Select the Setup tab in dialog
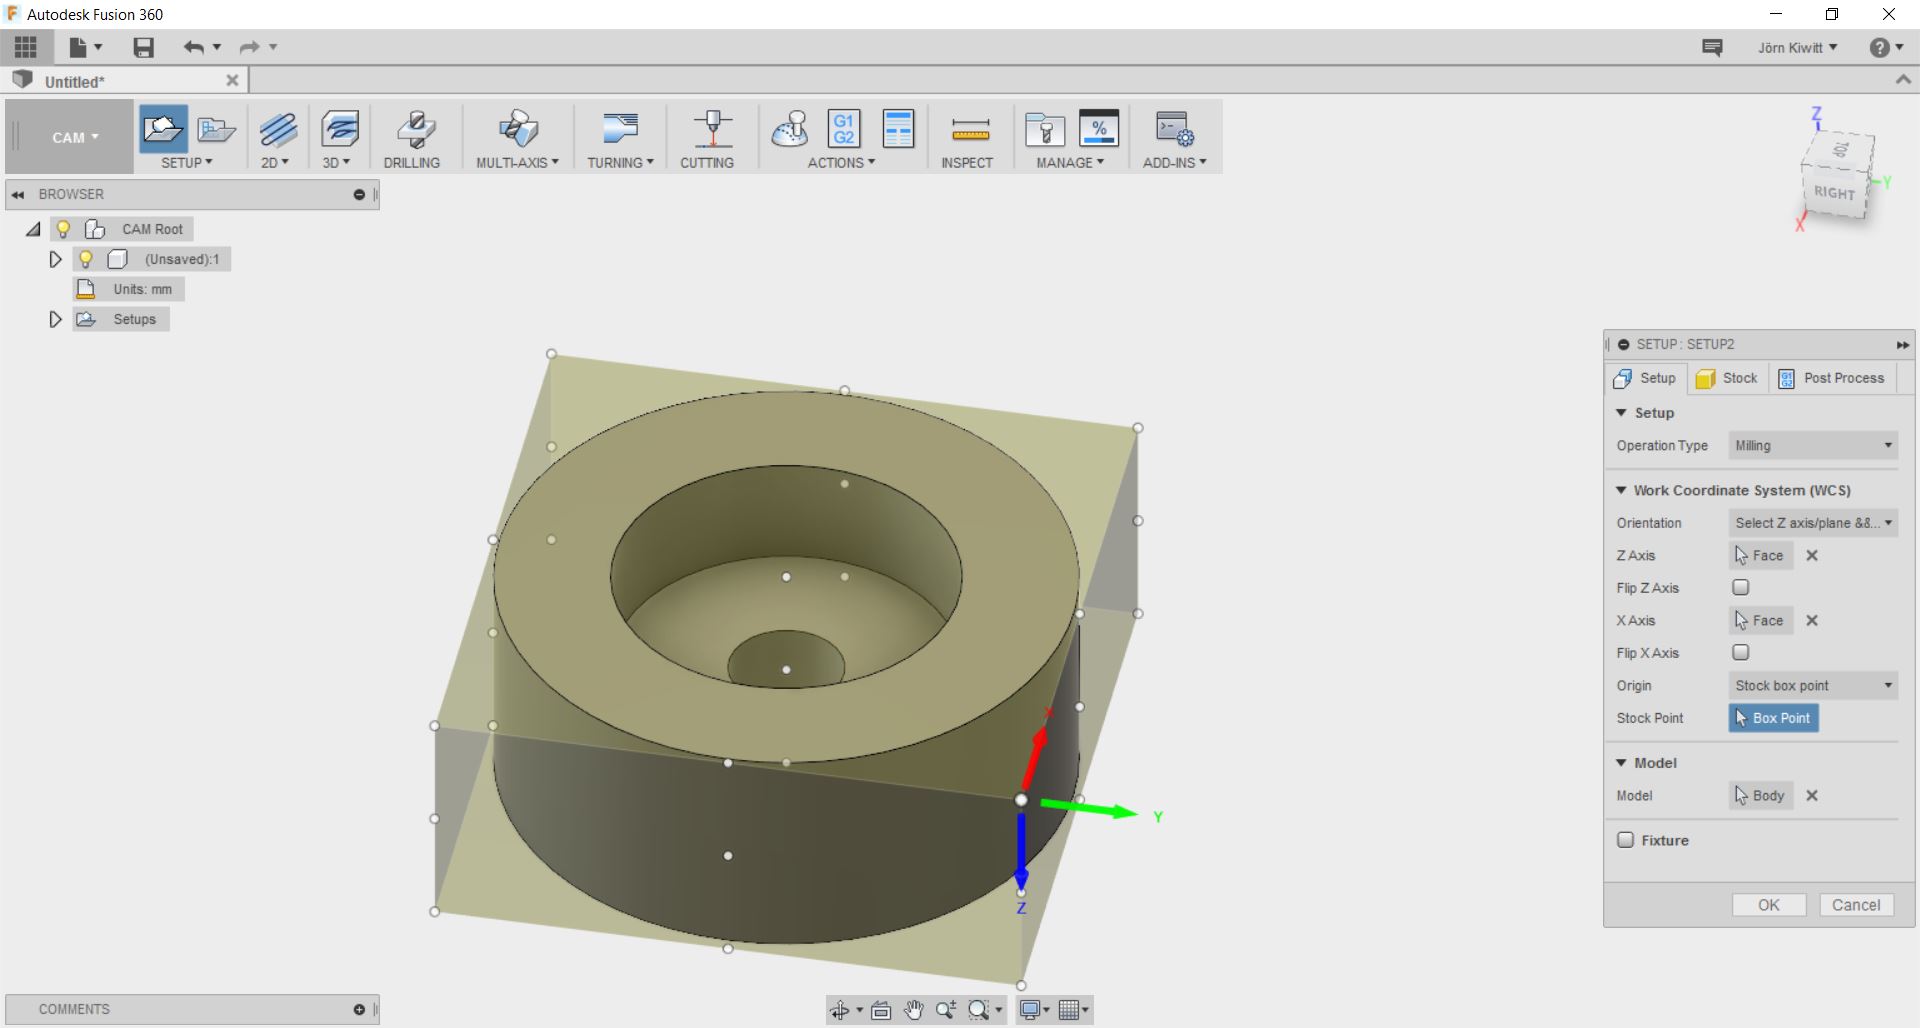Image resolution: width=1920 pixels, height=1028 pixels. [1646, 378]
